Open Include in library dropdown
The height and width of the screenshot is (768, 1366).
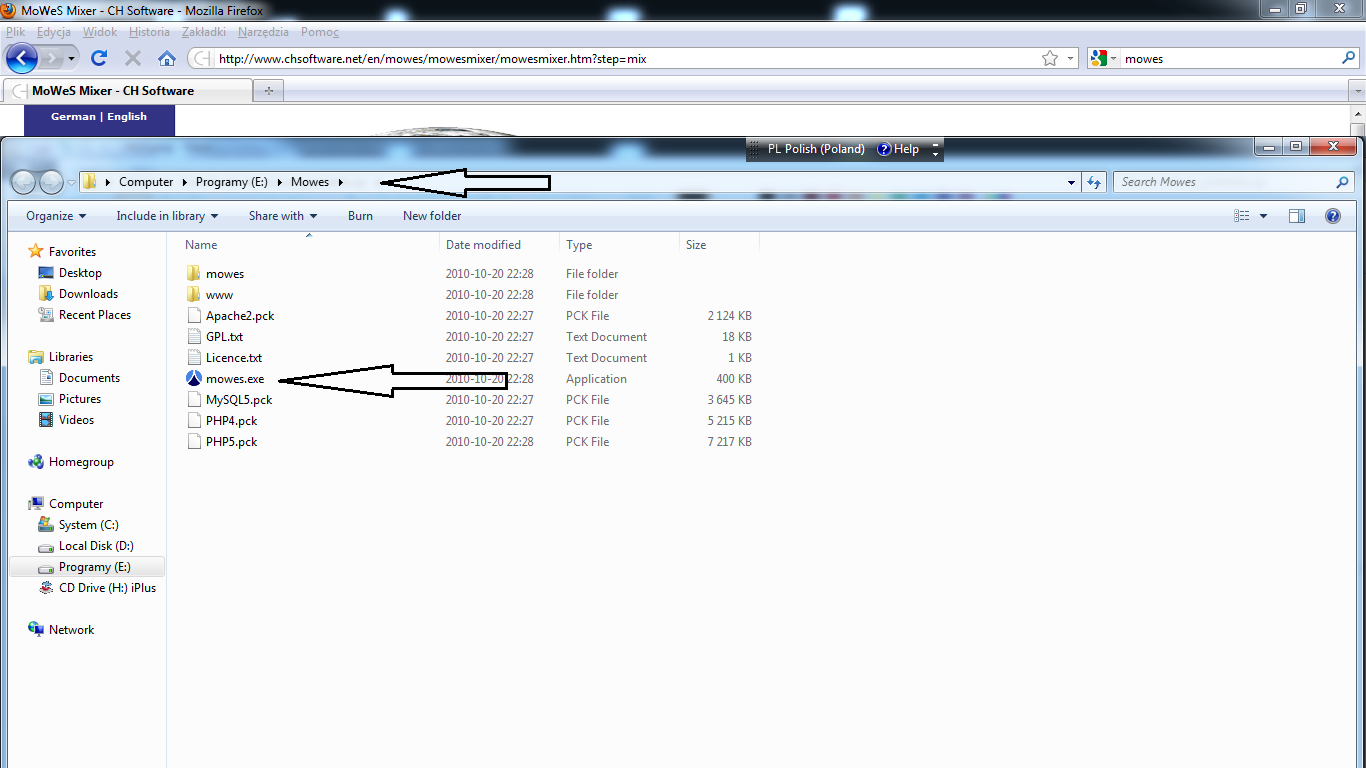pos(167,216)
